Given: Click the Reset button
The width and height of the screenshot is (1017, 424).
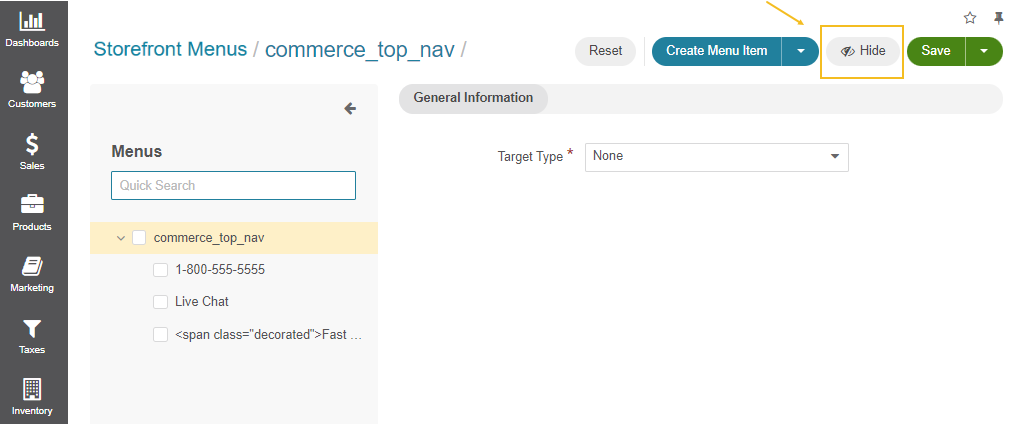Looking at the screenshot, I should [605, 51].
